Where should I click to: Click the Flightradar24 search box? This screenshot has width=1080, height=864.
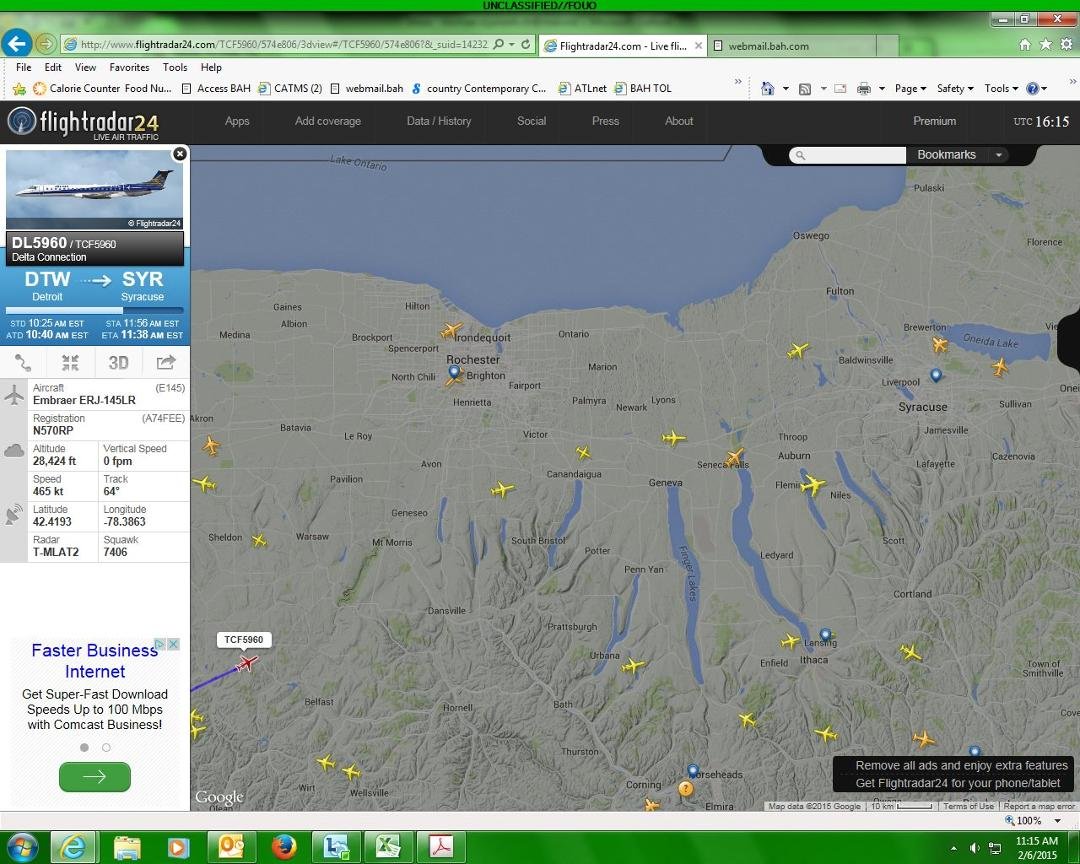tap(847, 155)
